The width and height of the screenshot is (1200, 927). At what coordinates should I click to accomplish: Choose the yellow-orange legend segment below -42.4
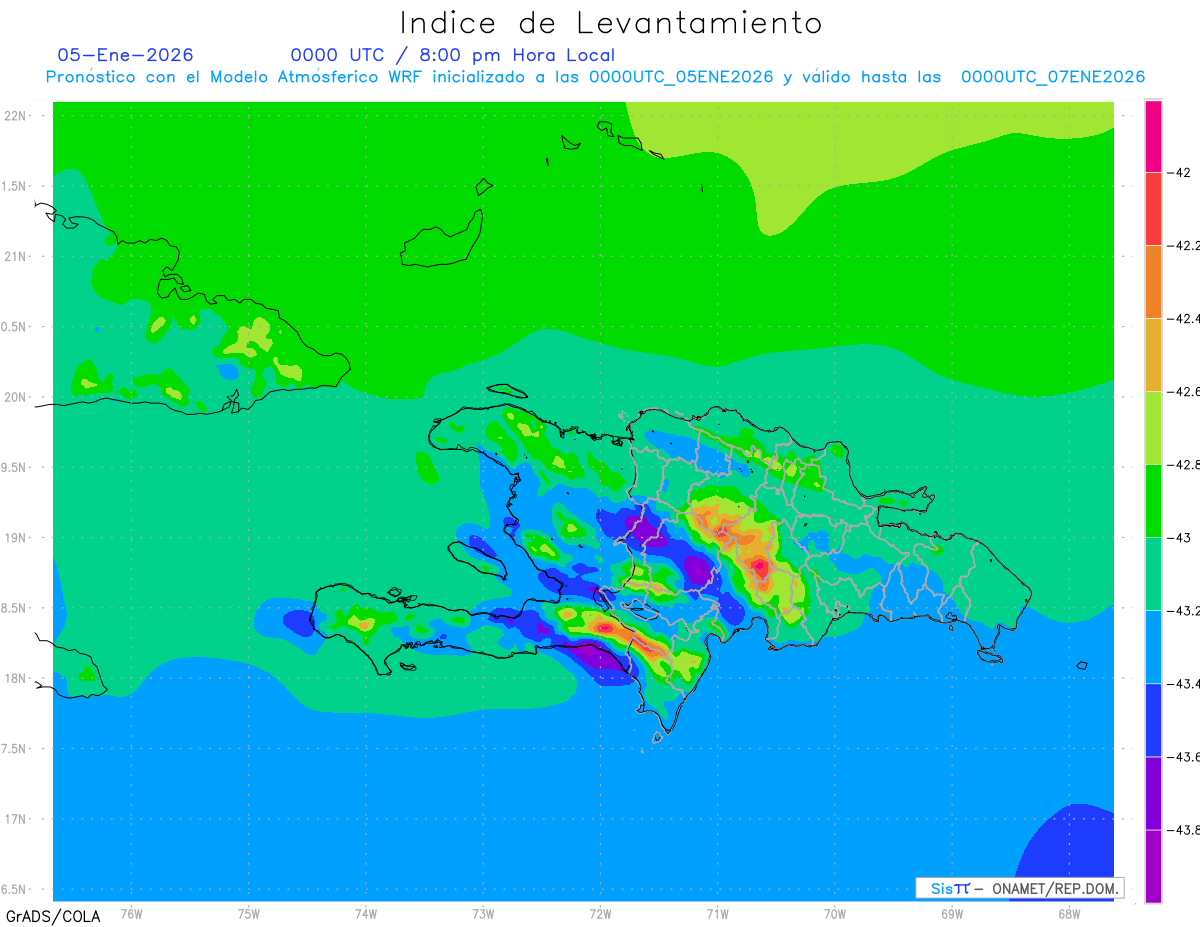[1153, 354]
